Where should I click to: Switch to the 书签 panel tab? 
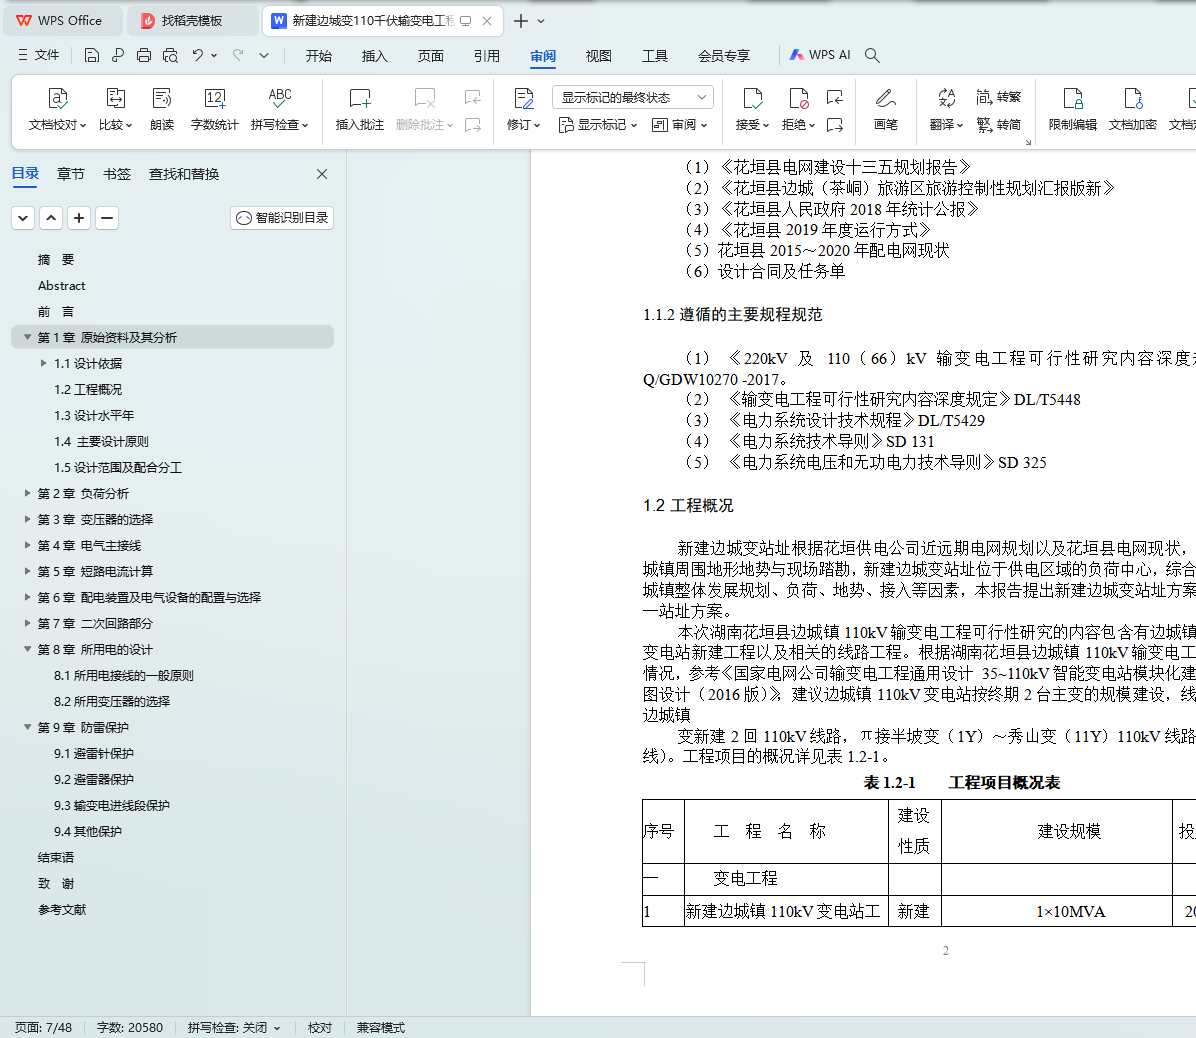click(117, 174)
